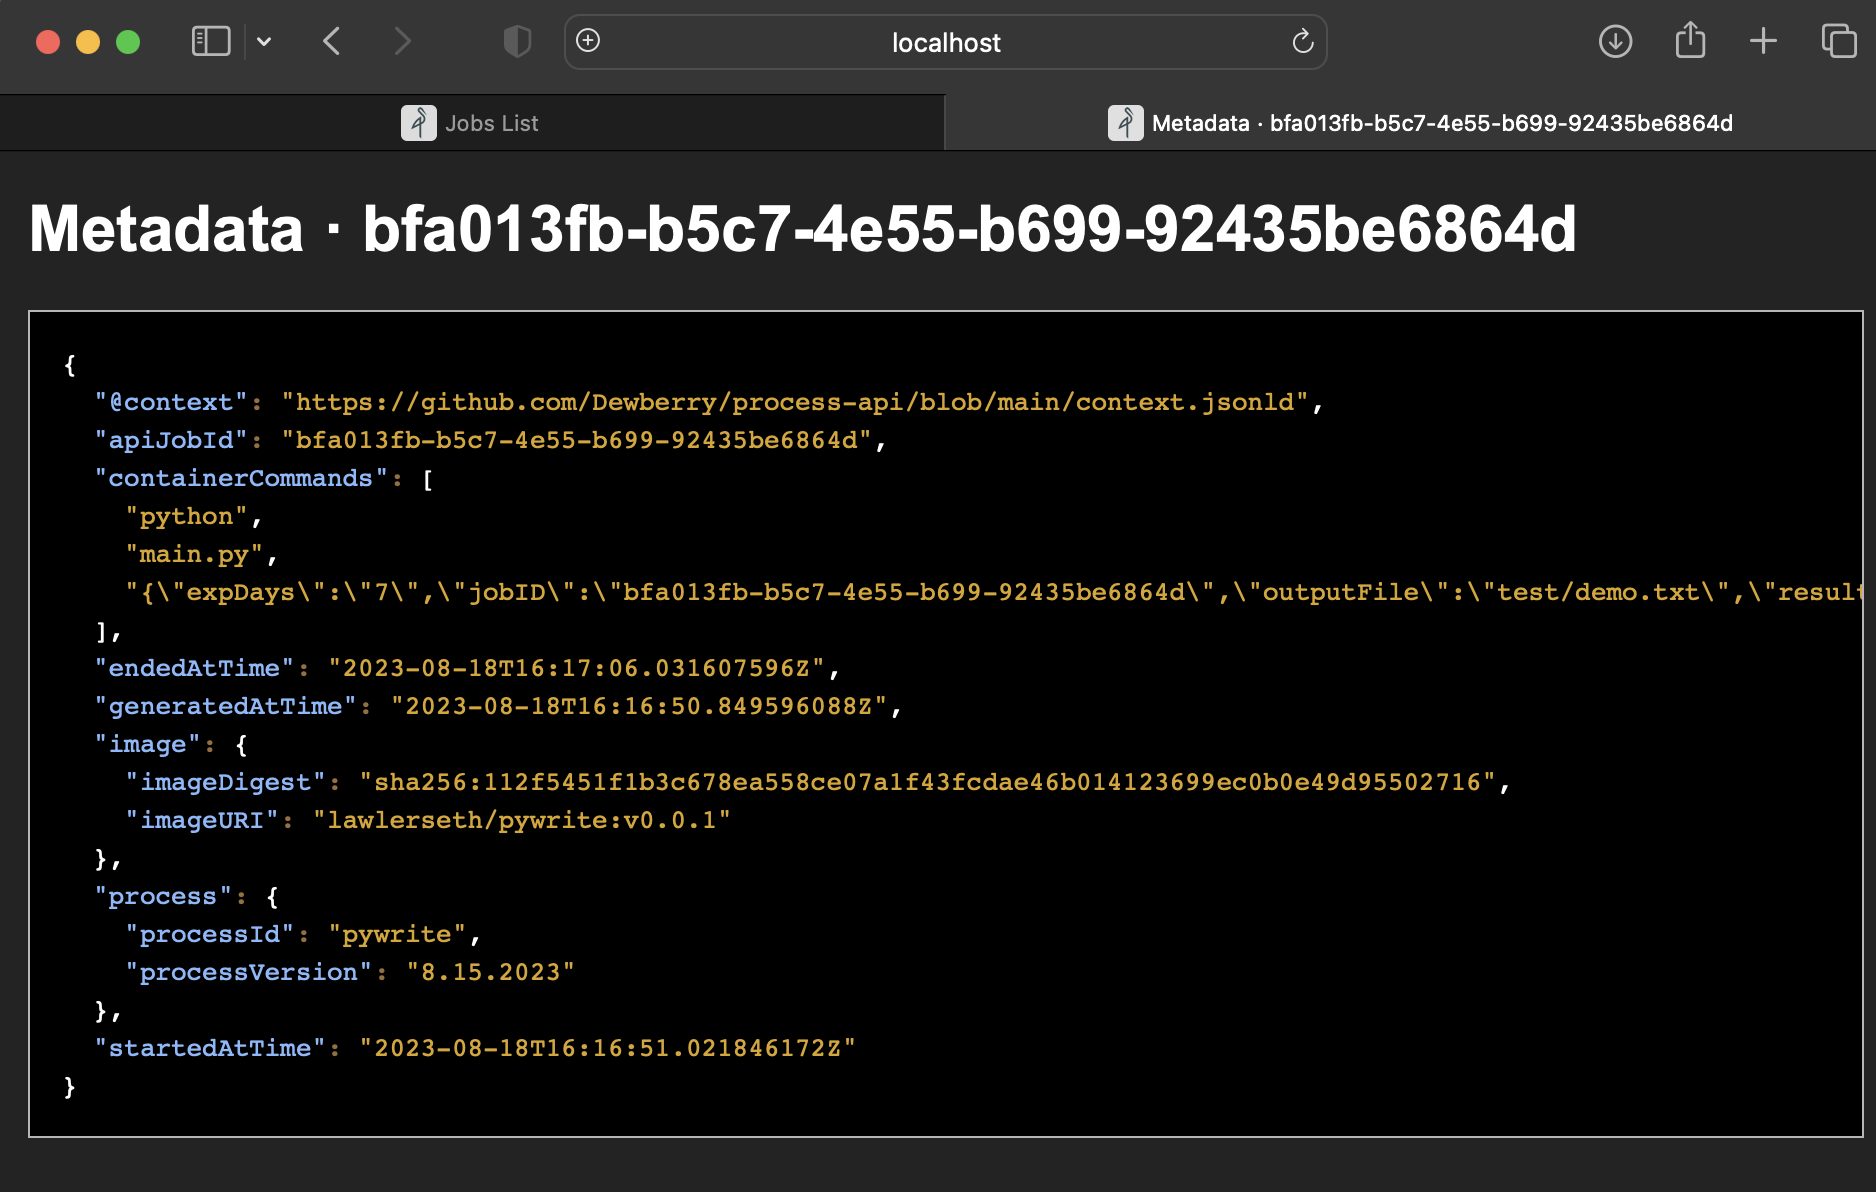This screenshot has width=1876, height=1192.
Task: Open the Share button
Action: click(x=1690, y=40)
